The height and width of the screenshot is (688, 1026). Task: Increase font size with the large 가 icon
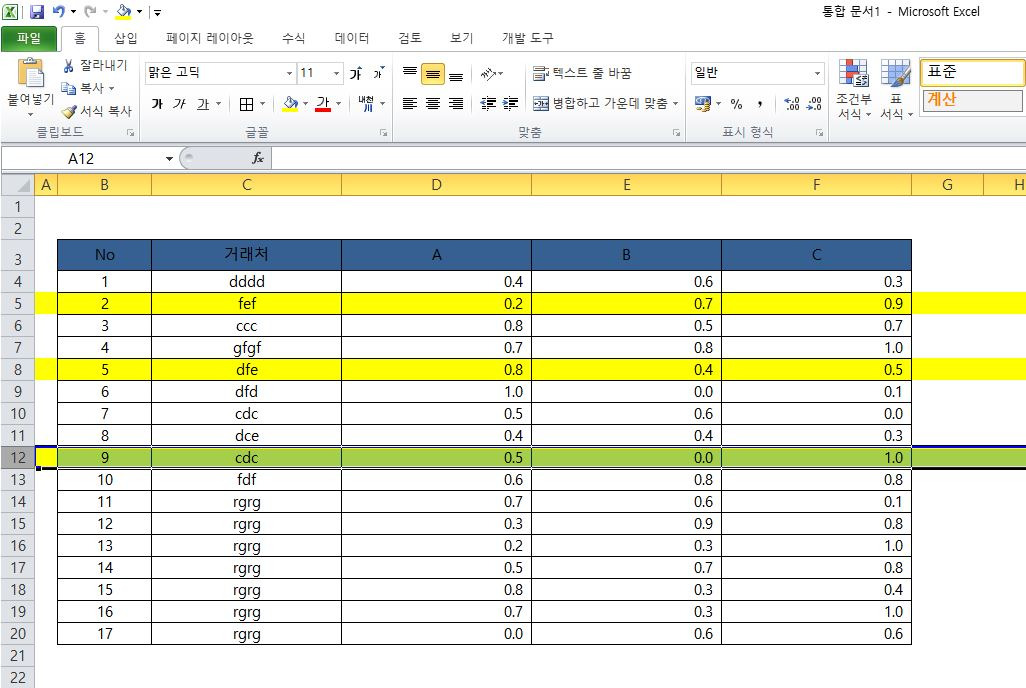tap(356, 73)
